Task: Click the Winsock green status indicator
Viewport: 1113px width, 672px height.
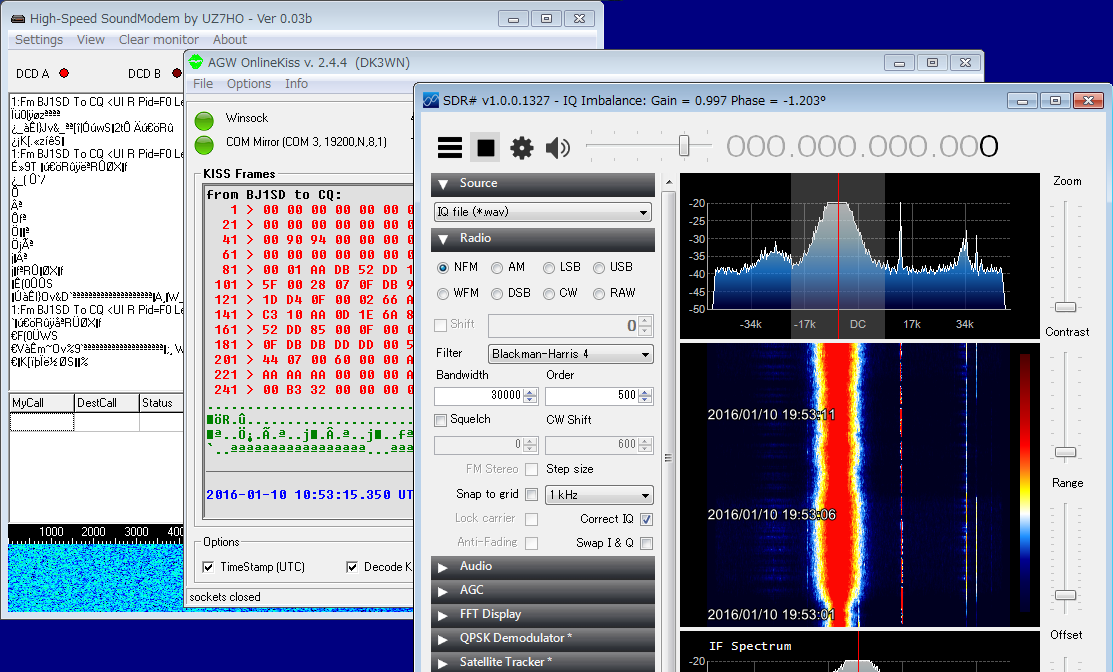Action: tap(204, 121)
